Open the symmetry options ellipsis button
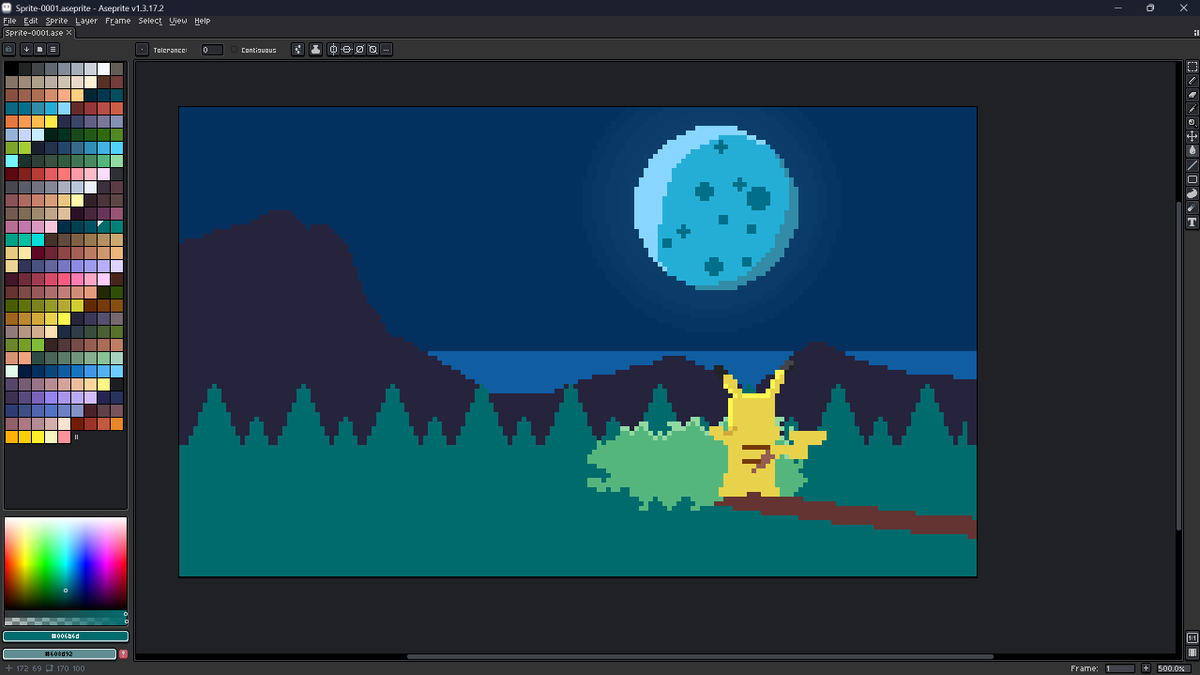The image size is (1200, 675). (x=386, y=49)
